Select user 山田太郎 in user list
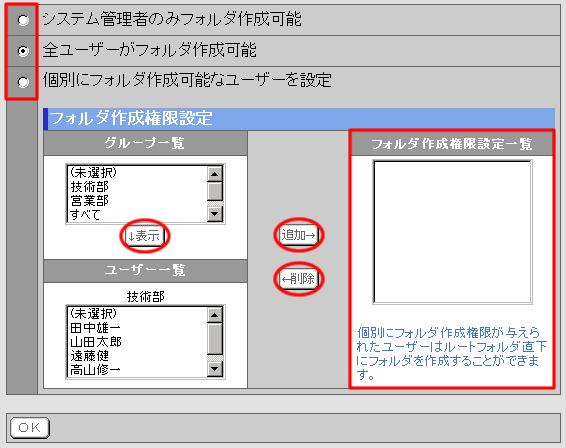566x448 pixels. [137, 342]
